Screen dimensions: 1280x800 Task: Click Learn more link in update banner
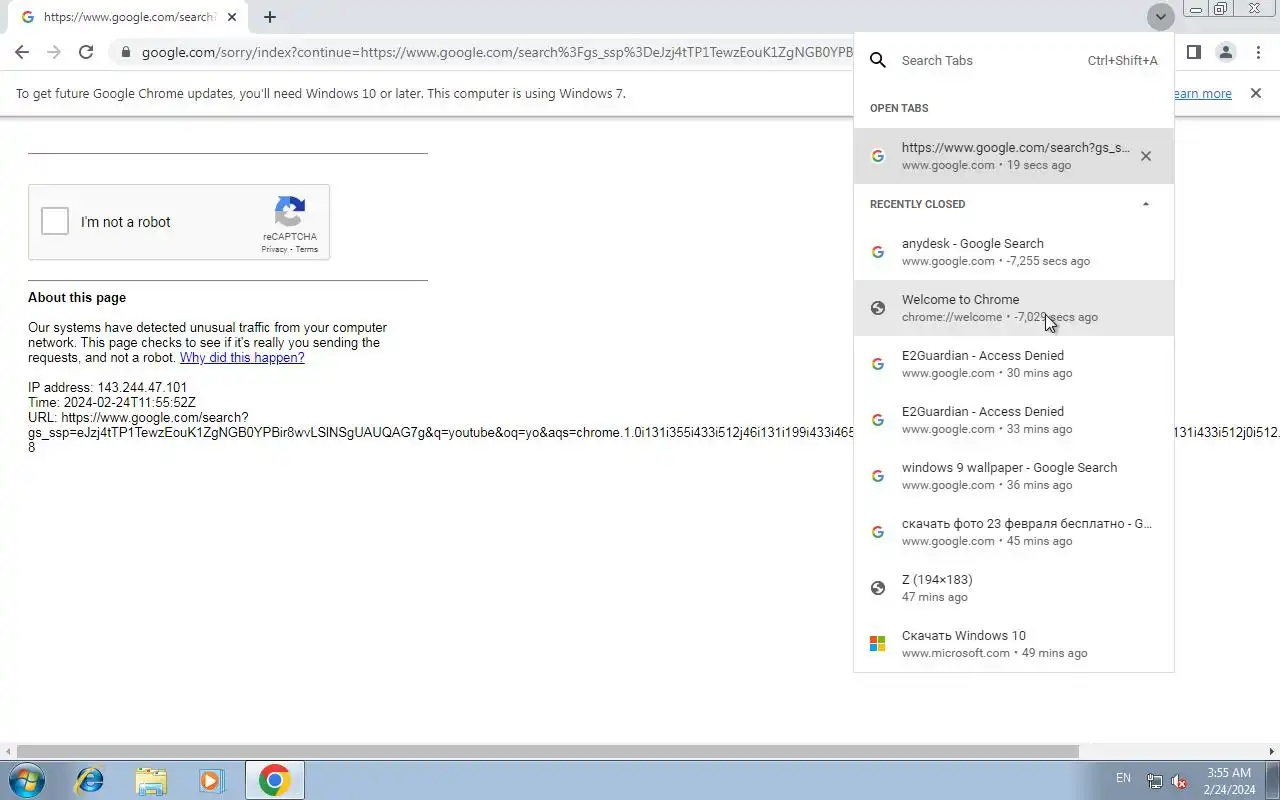1203,93
